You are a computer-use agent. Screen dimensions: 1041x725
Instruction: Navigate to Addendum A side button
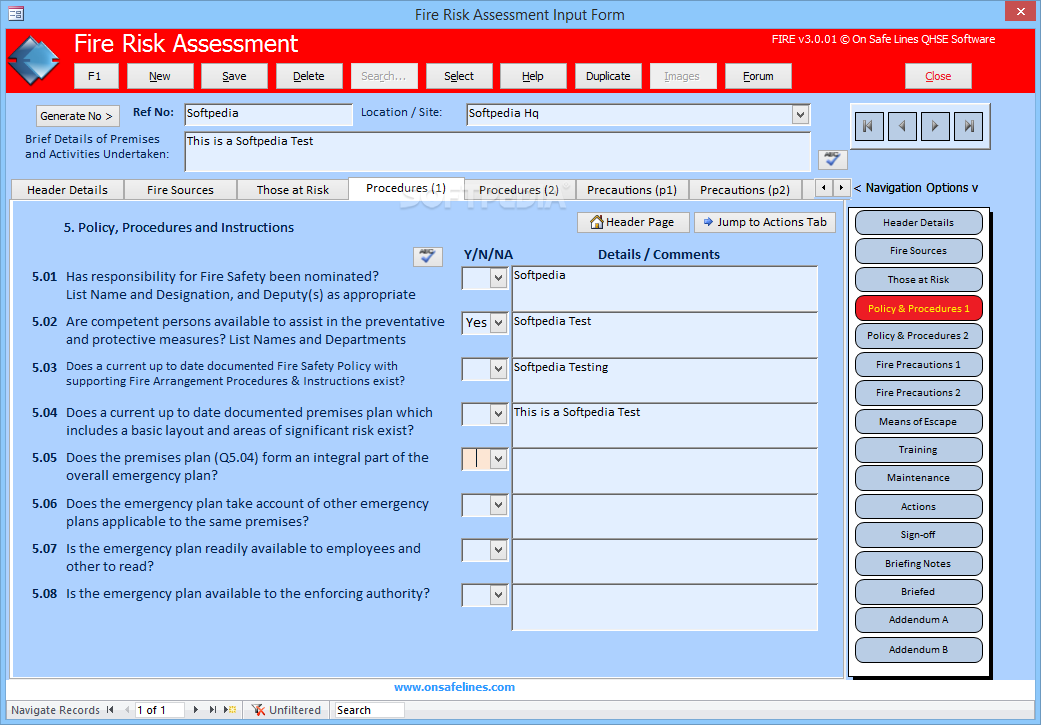pos(918,620)
